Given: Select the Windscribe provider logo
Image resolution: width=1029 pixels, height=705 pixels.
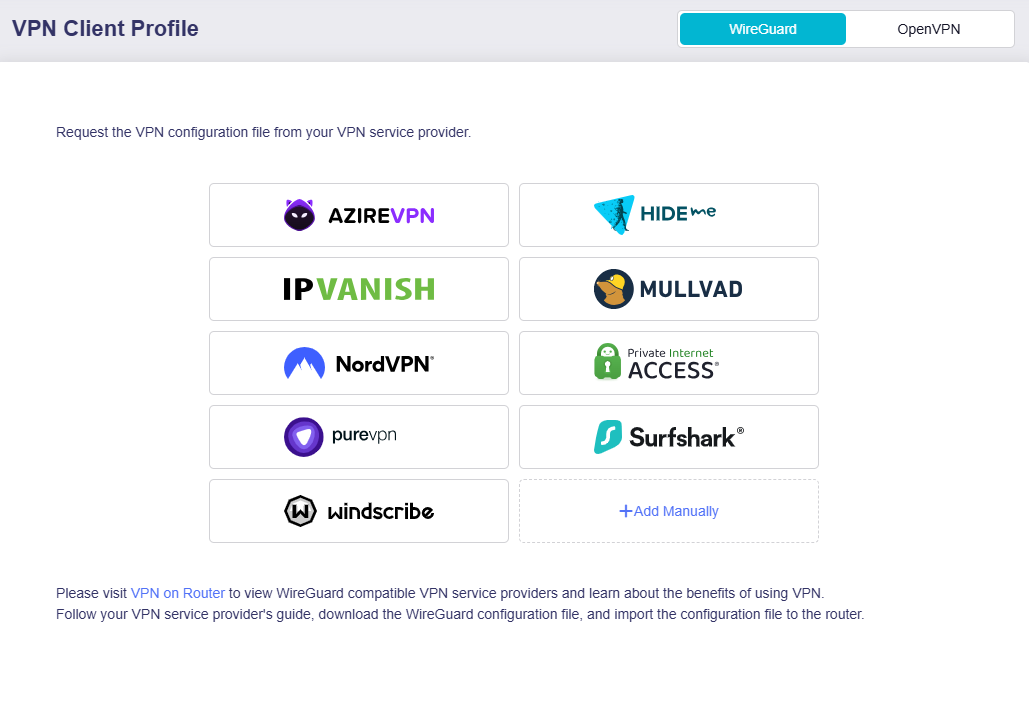Looking at the screenshot, I should tap(358, 510).
